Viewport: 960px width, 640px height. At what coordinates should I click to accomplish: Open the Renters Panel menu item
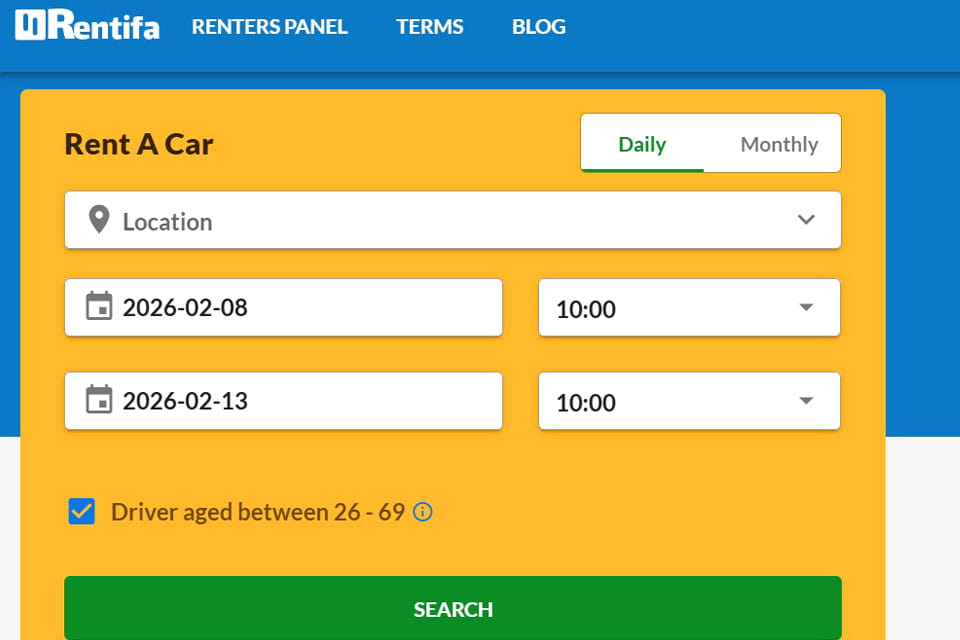pyautogui.click(x=269, y=27)
